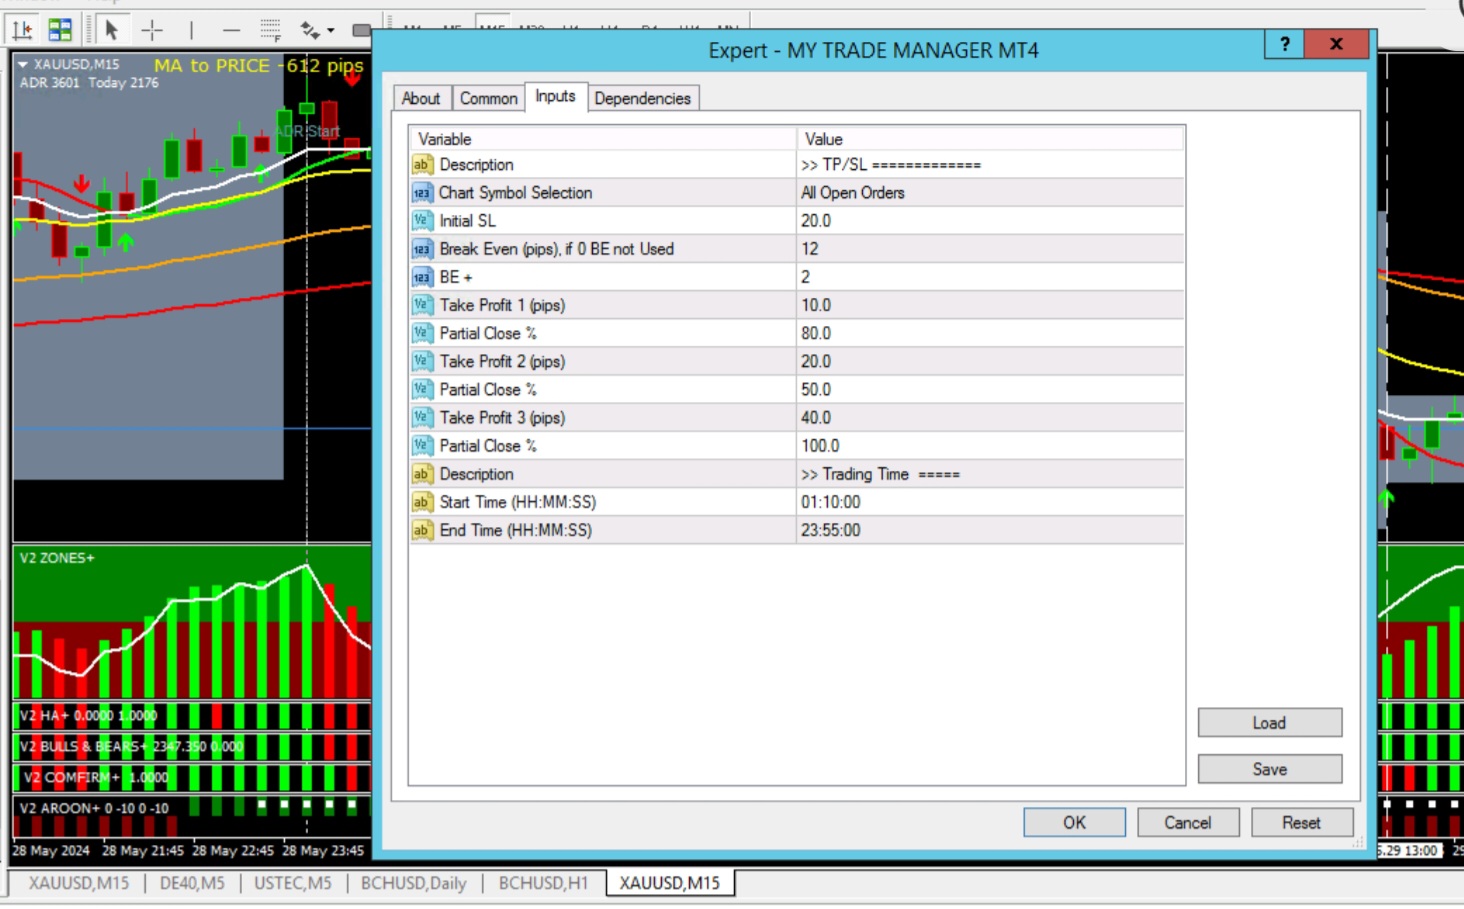Open the BCHUSD,H1 chart tab
Image resolution: width=1464 pixels, height=909 pixels.
click(543, 883)
